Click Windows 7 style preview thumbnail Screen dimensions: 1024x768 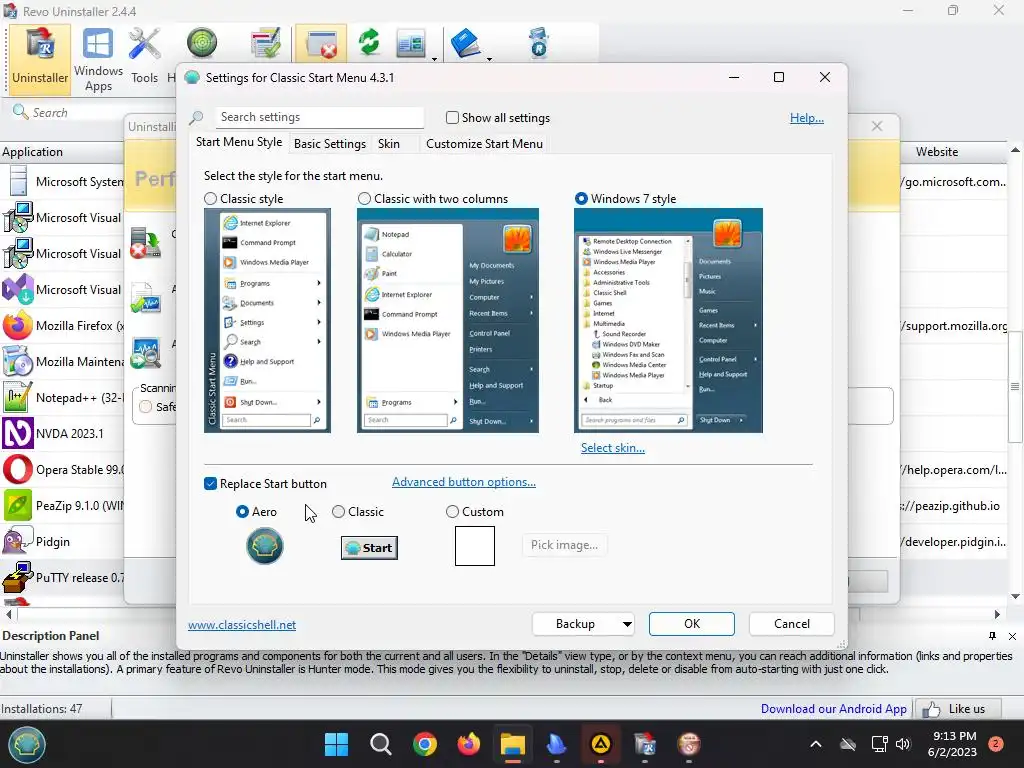668,321
